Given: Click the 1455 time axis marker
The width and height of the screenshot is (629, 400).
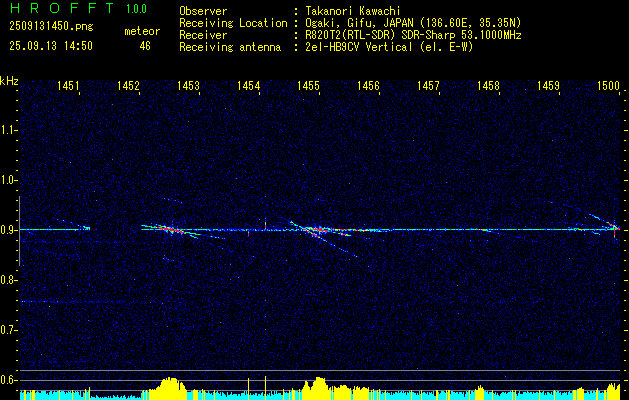Looking at the screenshot, I should [308, 85].
